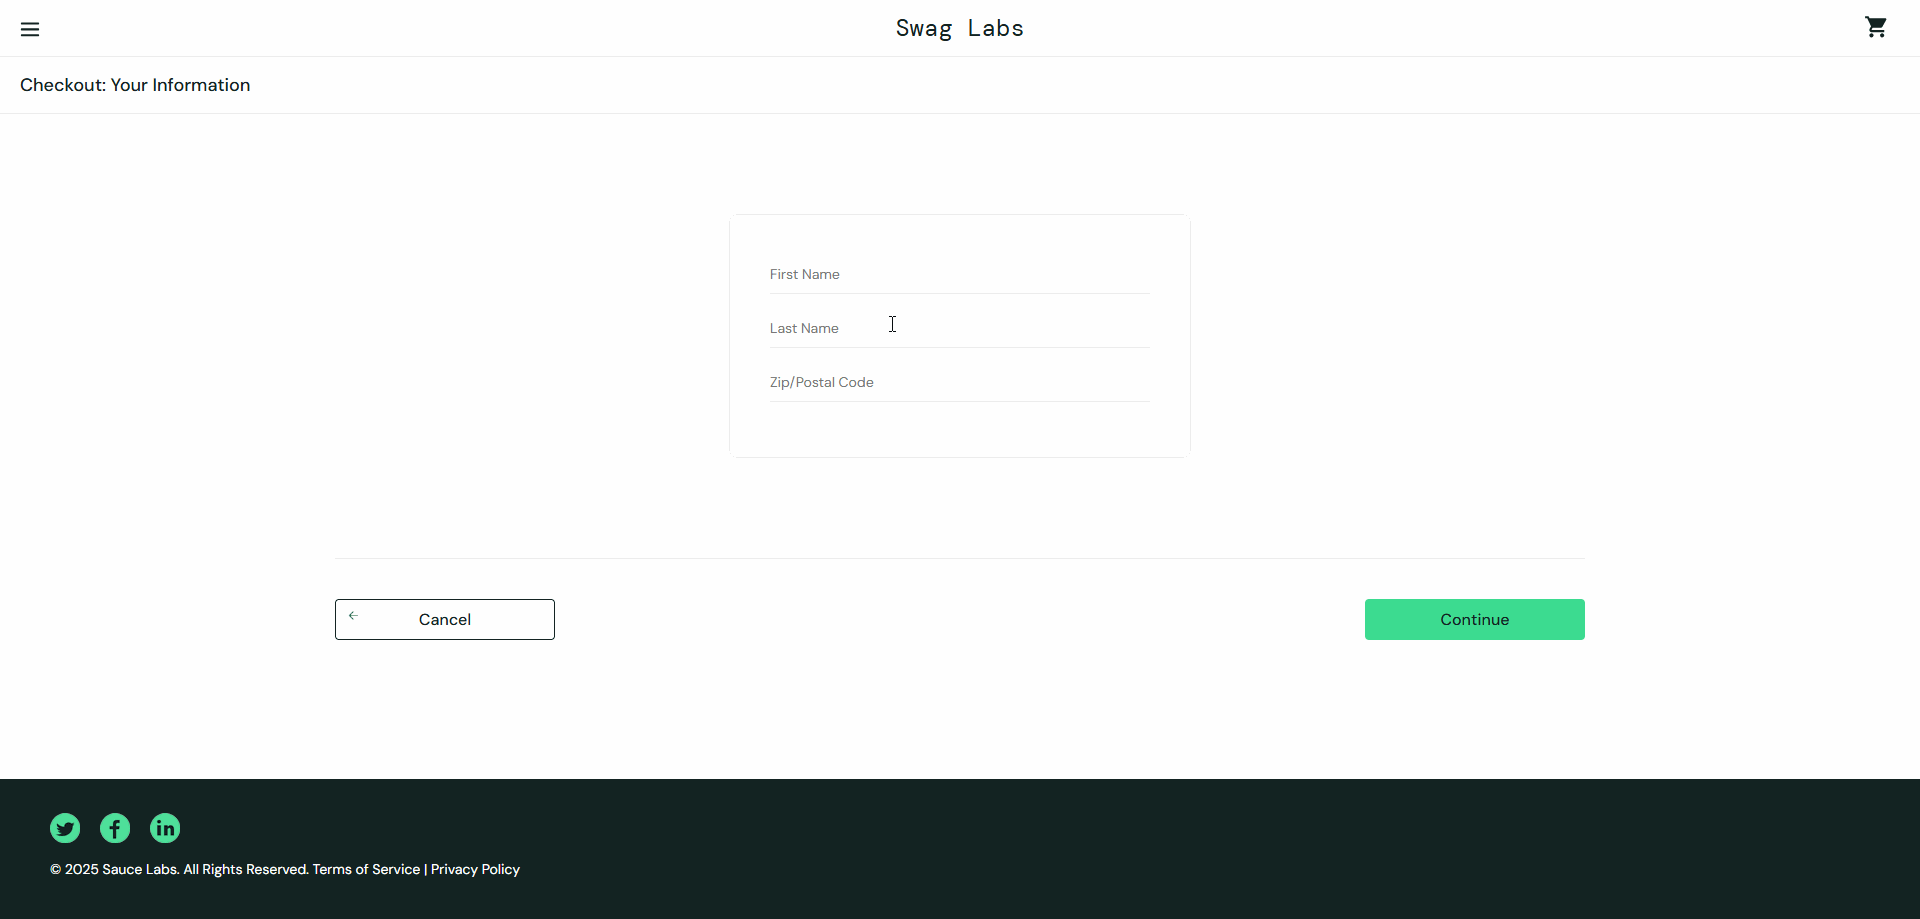Visit the Facebook social link
The height and width of the screenshot is (919, 1920).
pos(115,828)
